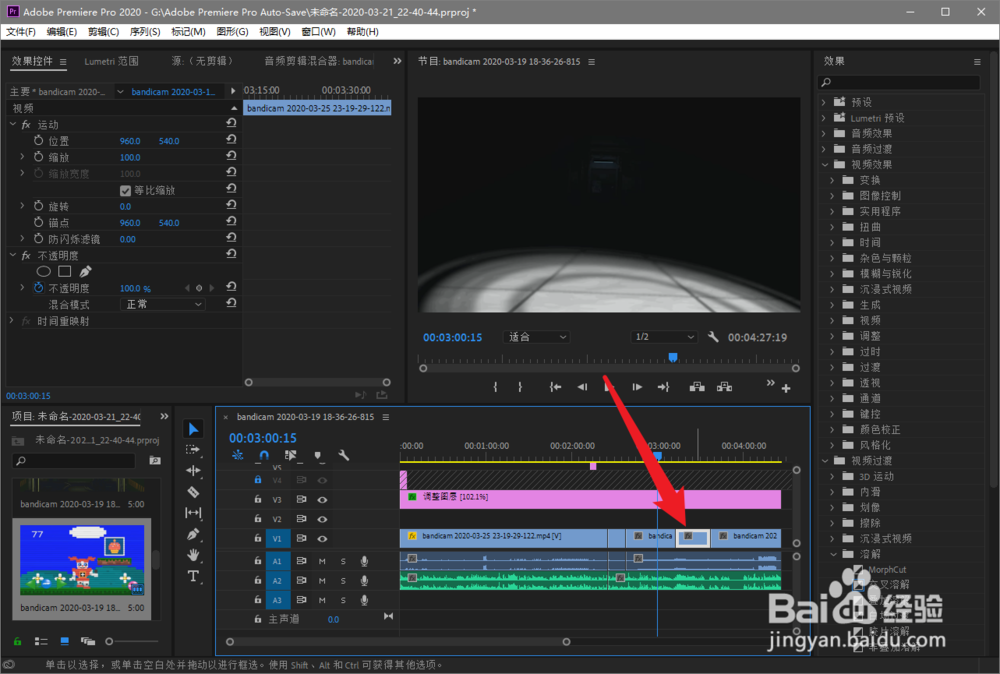The image size is (1000, 674).
Task: Enable voice-over record on A3
Action: 364,600
